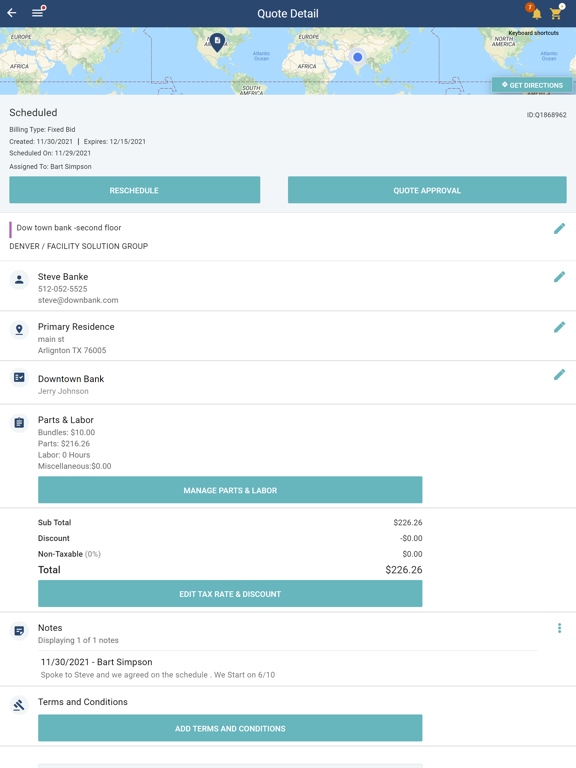Open notifications bell
This screenshot has width=576, height=768.
coord(537,14)
